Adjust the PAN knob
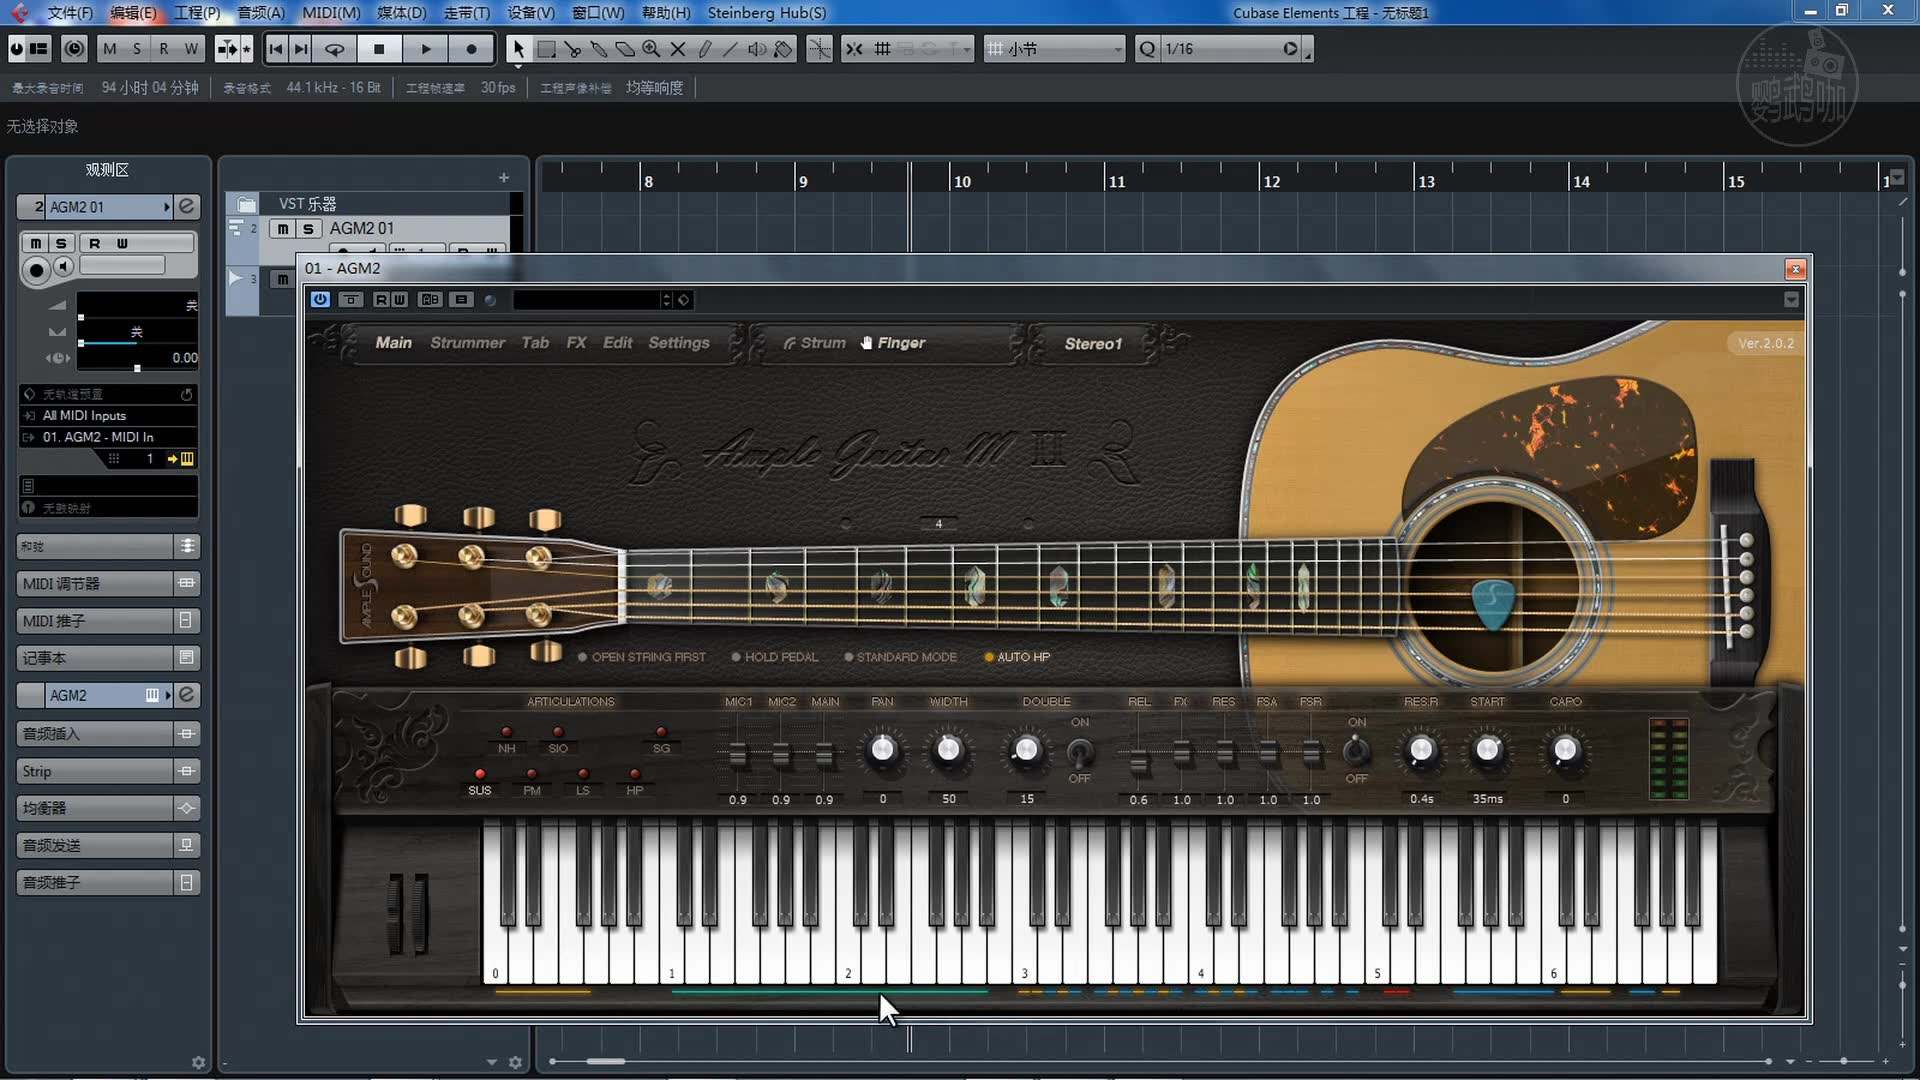This screenshot has width=1920, height=1080. [x=882, y=750]
